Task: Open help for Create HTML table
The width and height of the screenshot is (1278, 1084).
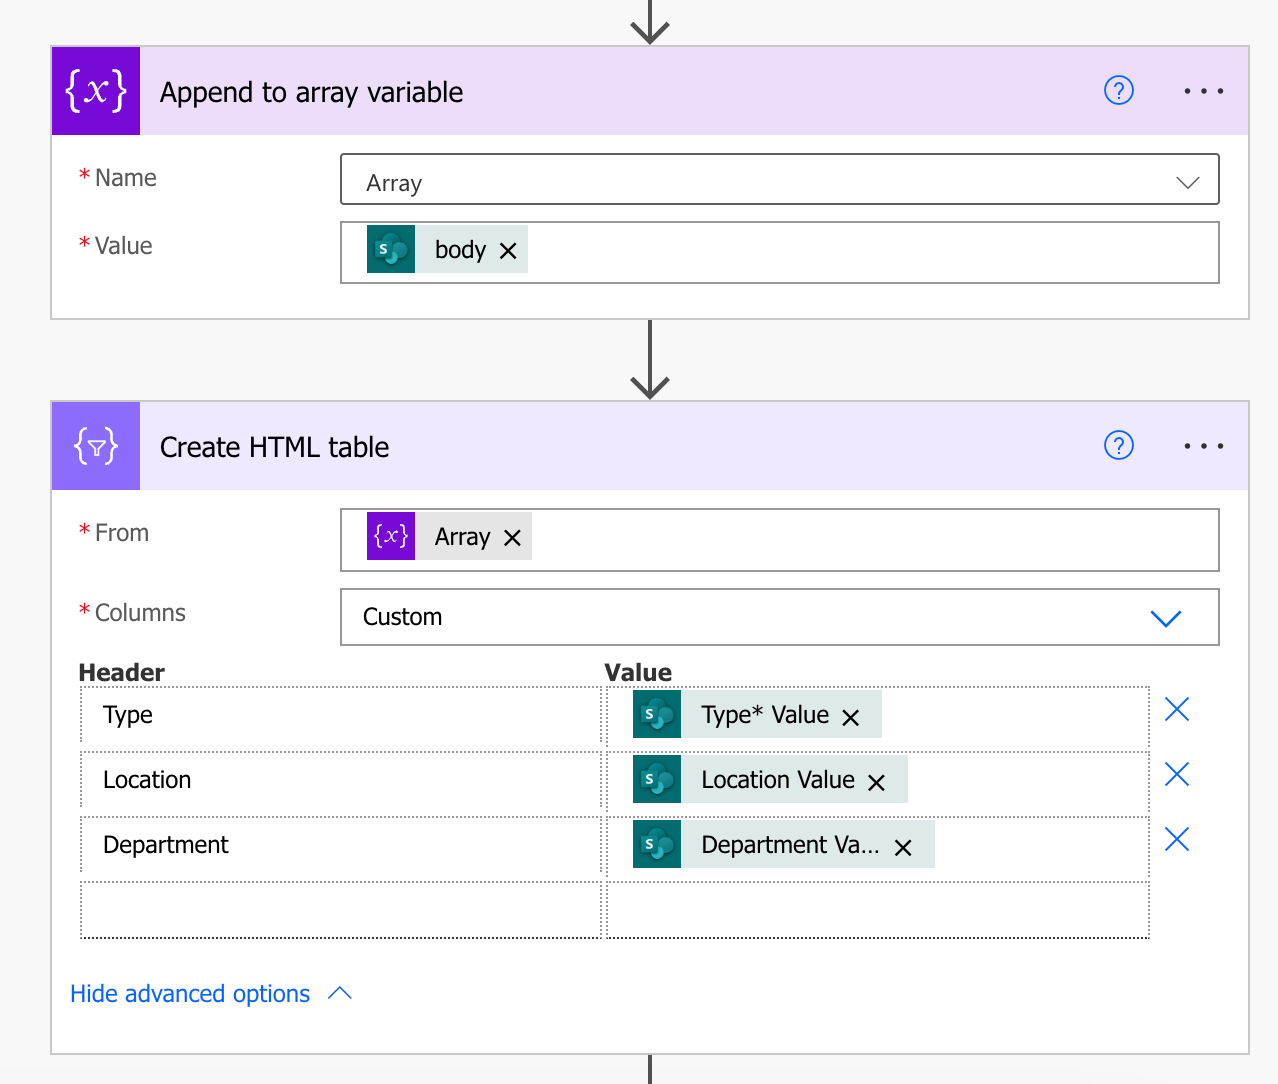Action: click(1118, 446)
